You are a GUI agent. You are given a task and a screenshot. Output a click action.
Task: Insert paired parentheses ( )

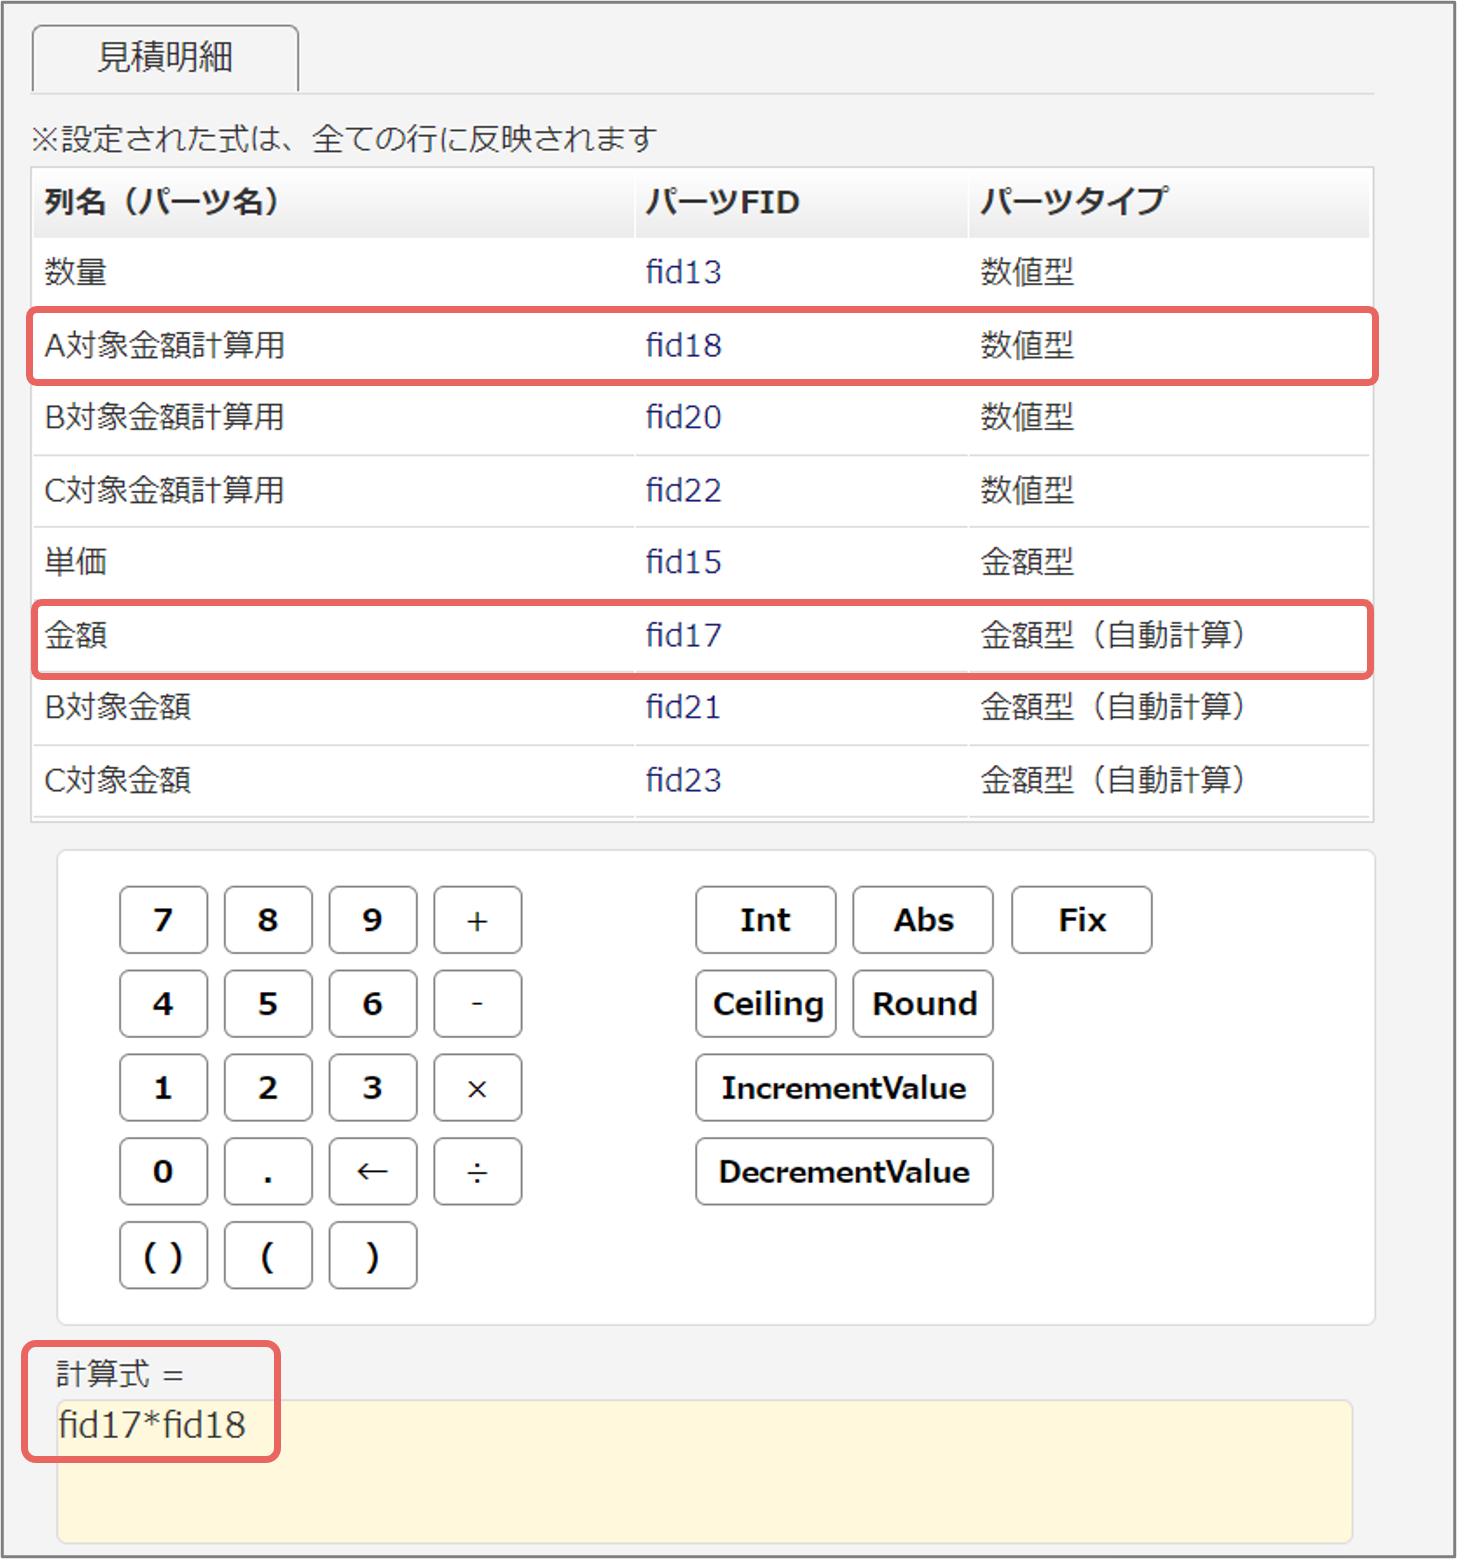pyautogui.click(x=163, y=1256)
